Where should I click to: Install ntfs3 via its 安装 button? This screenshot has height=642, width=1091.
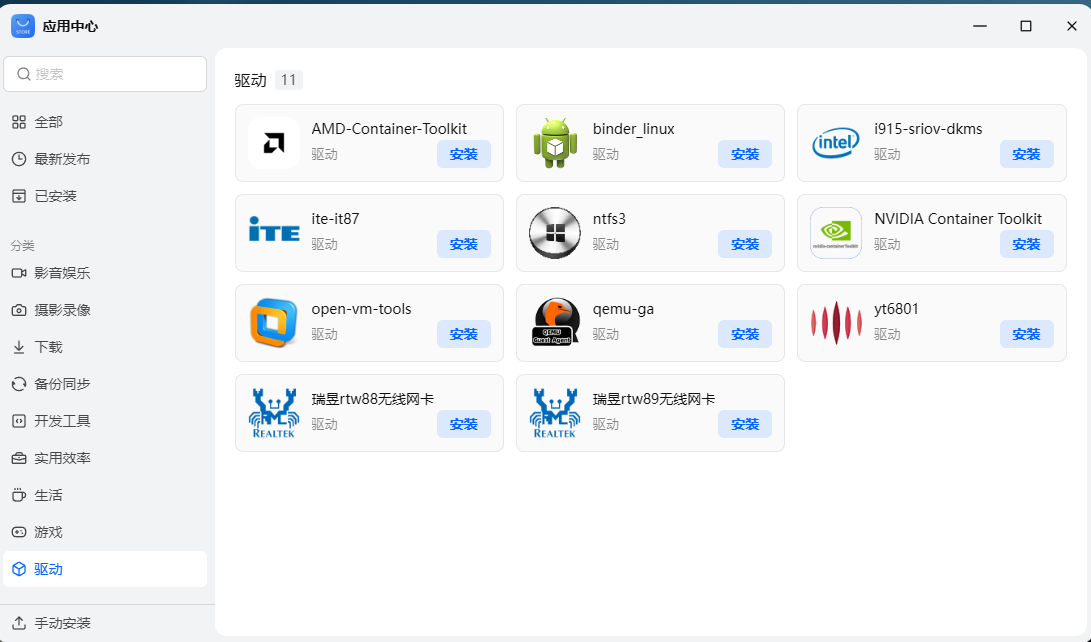(x=744, y=244)
